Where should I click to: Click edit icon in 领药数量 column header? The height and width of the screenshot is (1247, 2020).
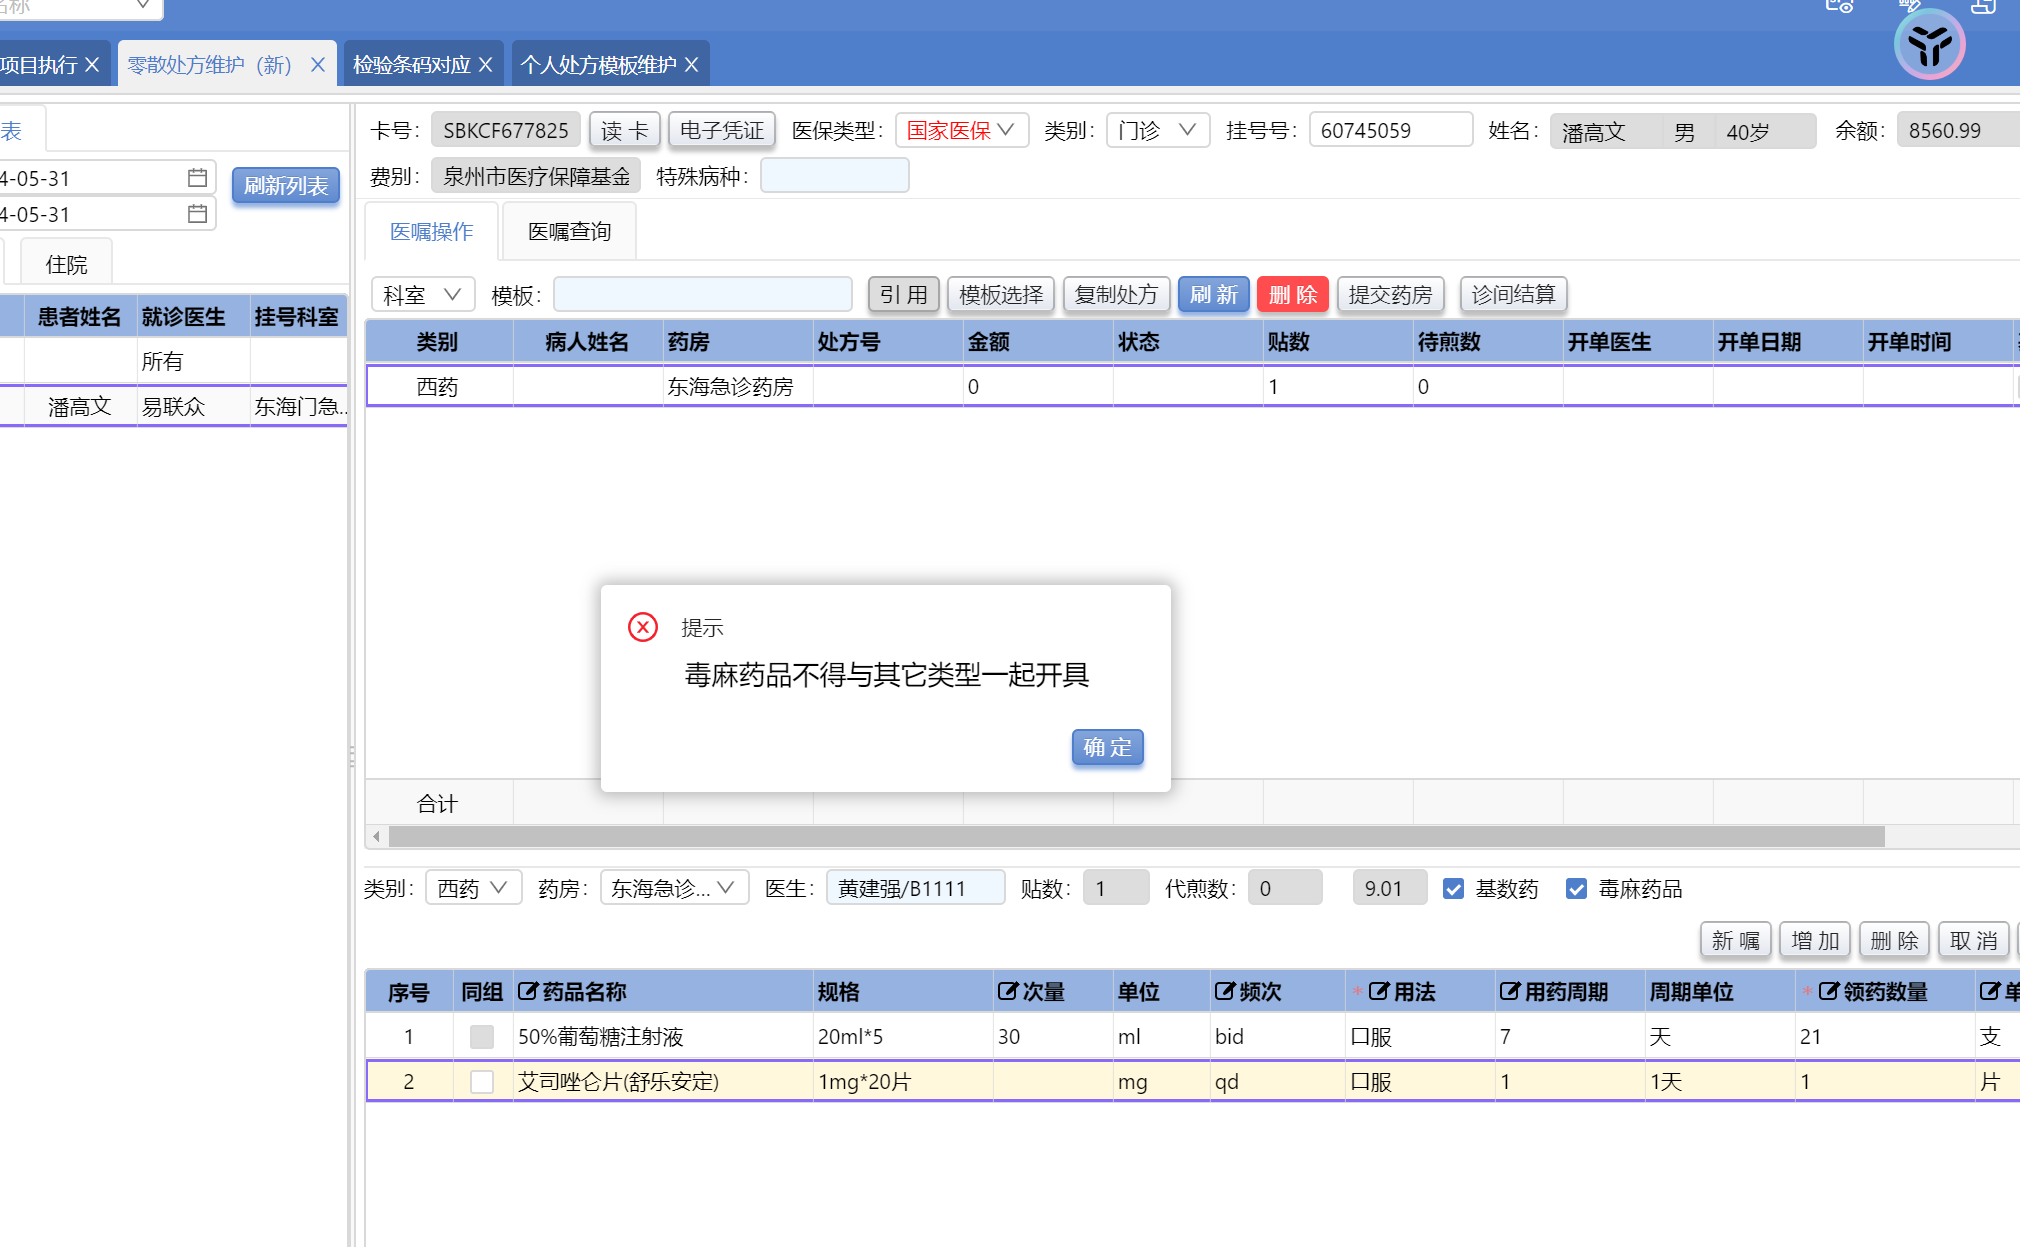1828,991
